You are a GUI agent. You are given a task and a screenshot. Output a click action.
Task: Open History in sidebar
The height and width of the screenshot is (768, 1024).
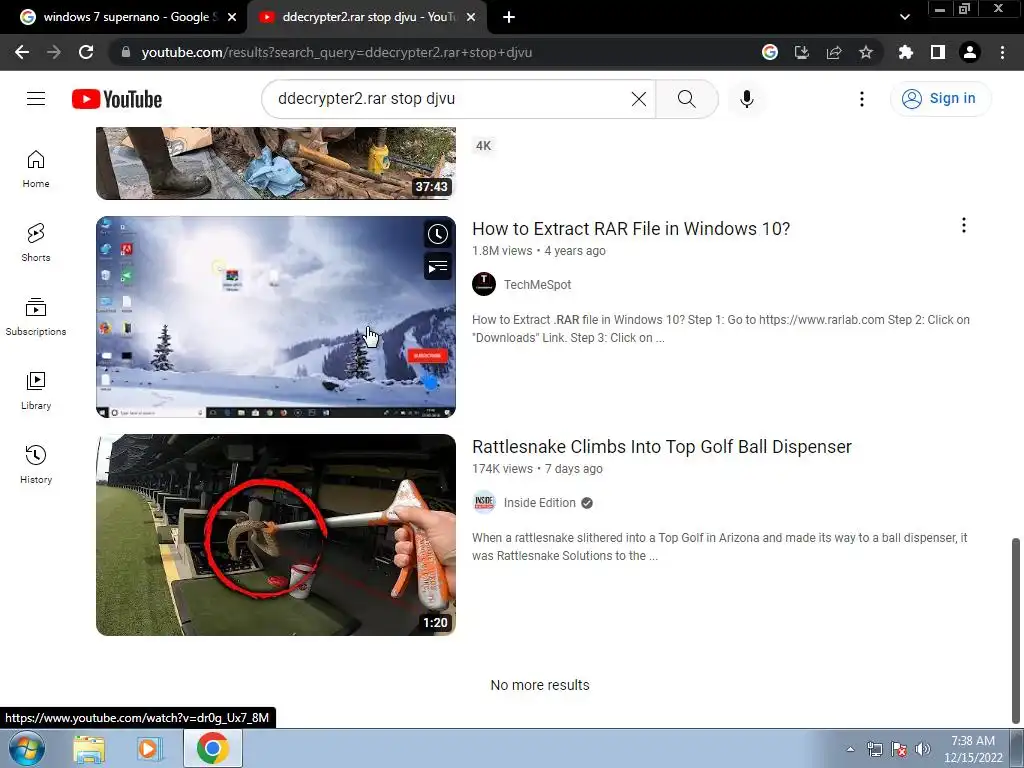[36, 464]
